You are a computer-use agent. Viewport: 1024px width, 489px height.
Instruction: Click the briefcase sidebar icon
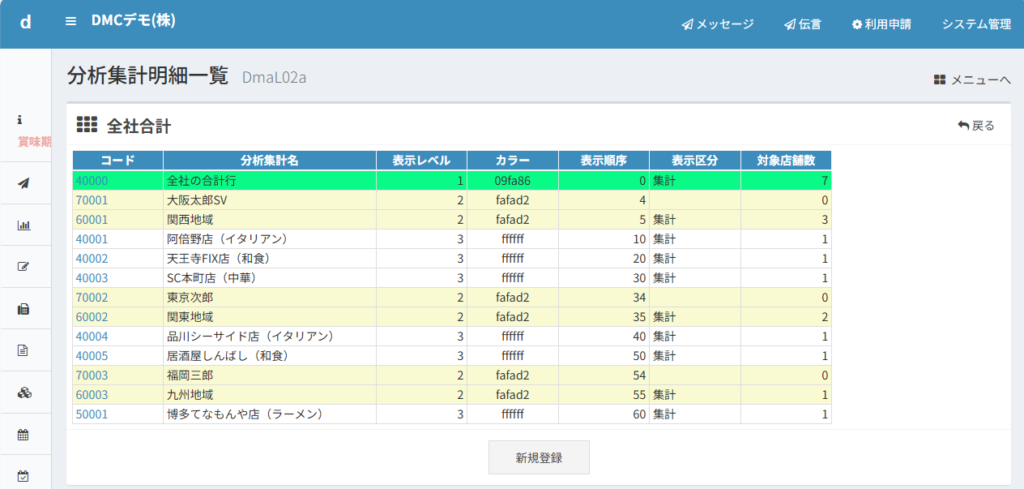tap(25, 308)
